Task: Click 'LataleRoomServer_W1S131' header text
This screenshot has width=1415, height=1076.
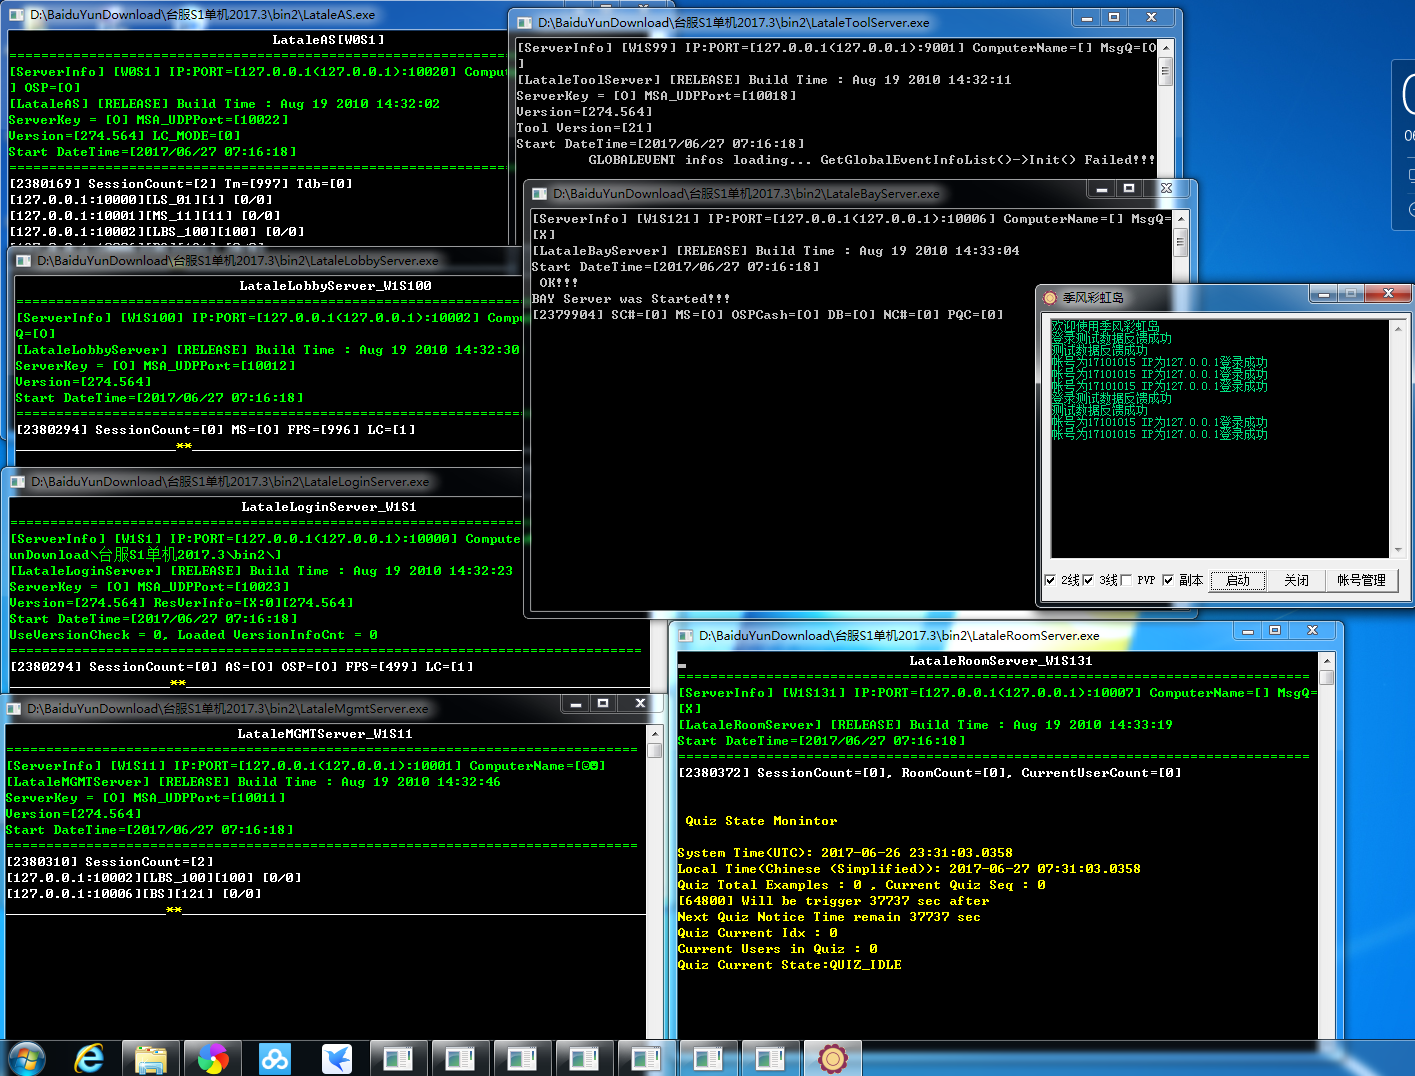Action: click(x=1001, y=661)
